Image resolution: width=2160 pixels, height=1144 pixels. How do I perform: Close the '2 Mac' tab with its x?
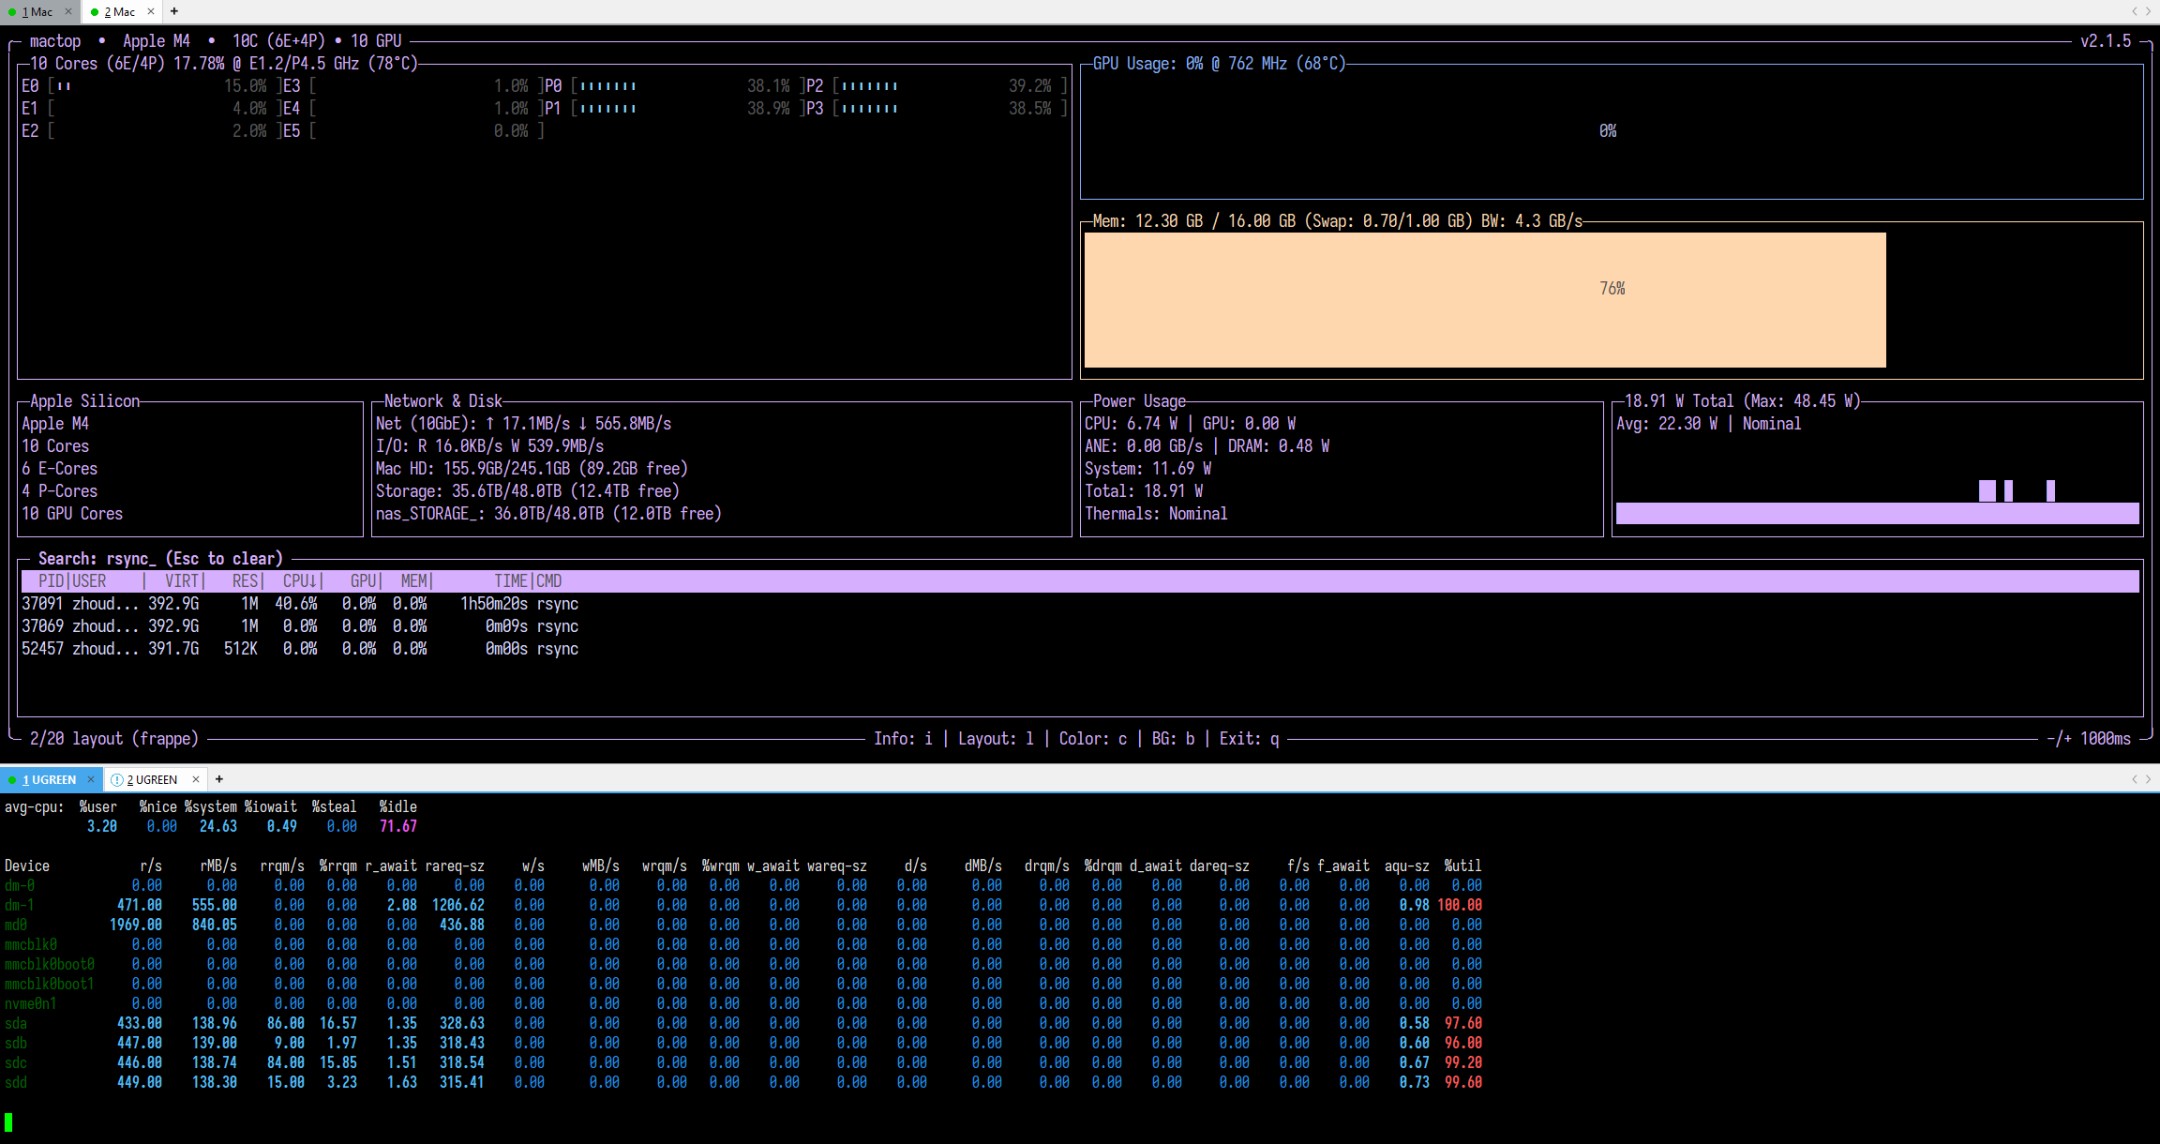point(151,12)
